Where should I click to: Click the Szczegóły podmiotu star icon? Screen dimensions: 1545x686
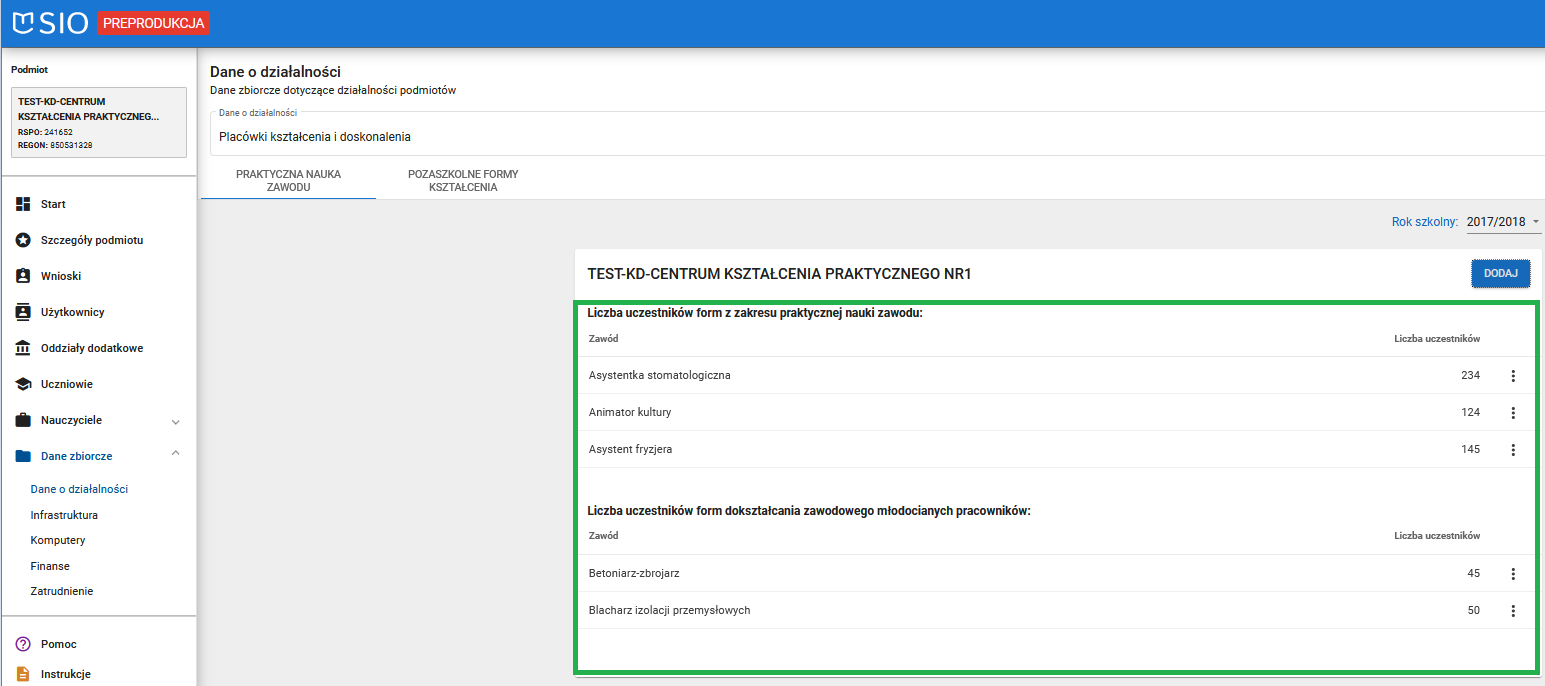pos(23,240)
